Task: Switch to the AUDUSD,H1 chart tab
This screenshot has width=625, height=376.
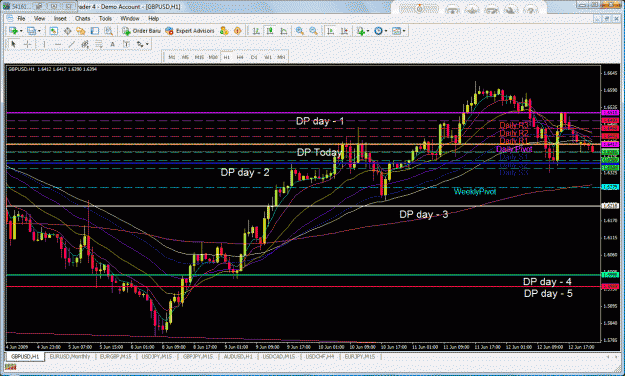Action: tap(238, 356)
